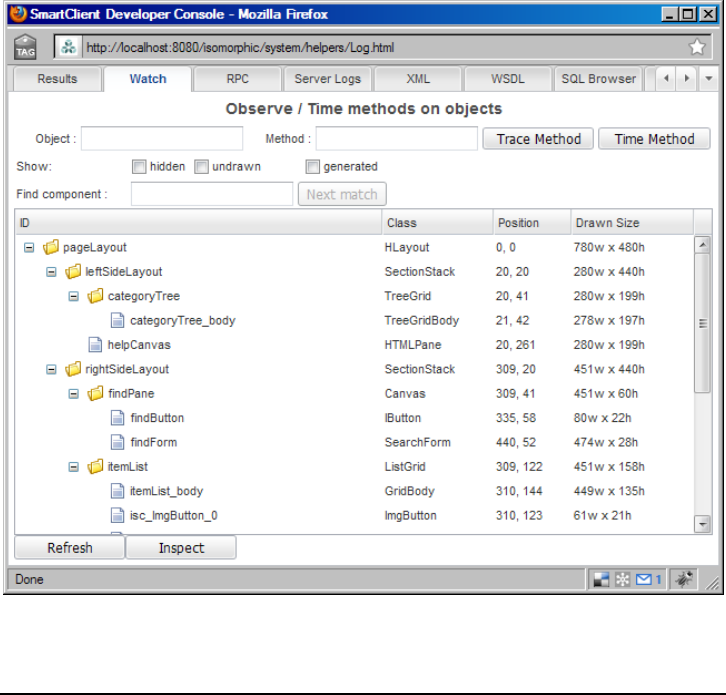The image size is (726, 695).
Task: Open the WSDL tab
Action: [x=508, y=79]
